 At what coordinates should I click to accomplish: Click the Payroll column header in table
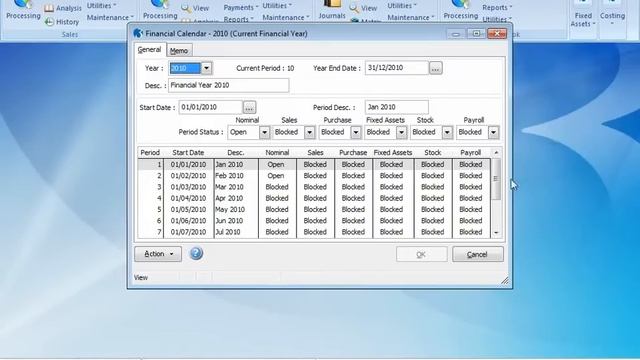tap(471, 153)
